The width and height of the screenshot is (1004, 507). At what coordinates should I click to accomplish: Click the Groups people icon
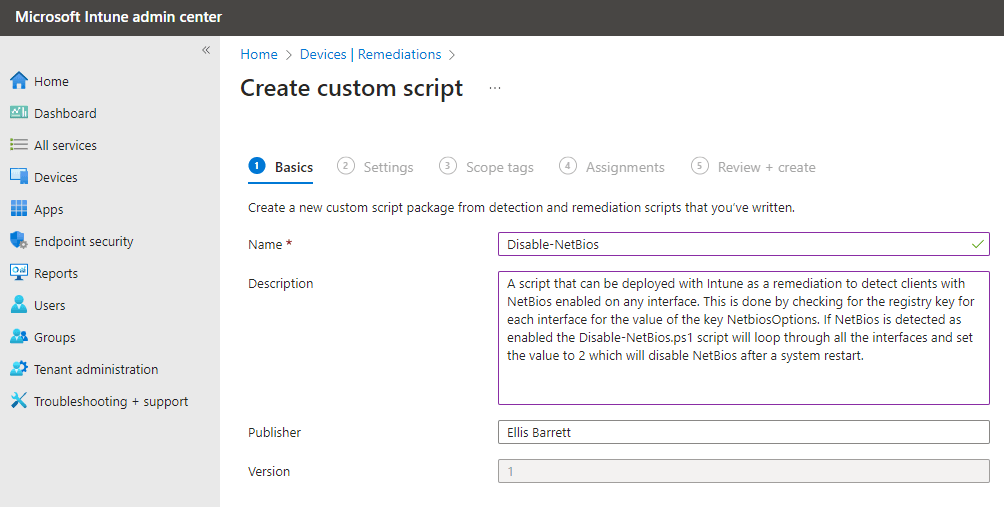click(19, 337)
